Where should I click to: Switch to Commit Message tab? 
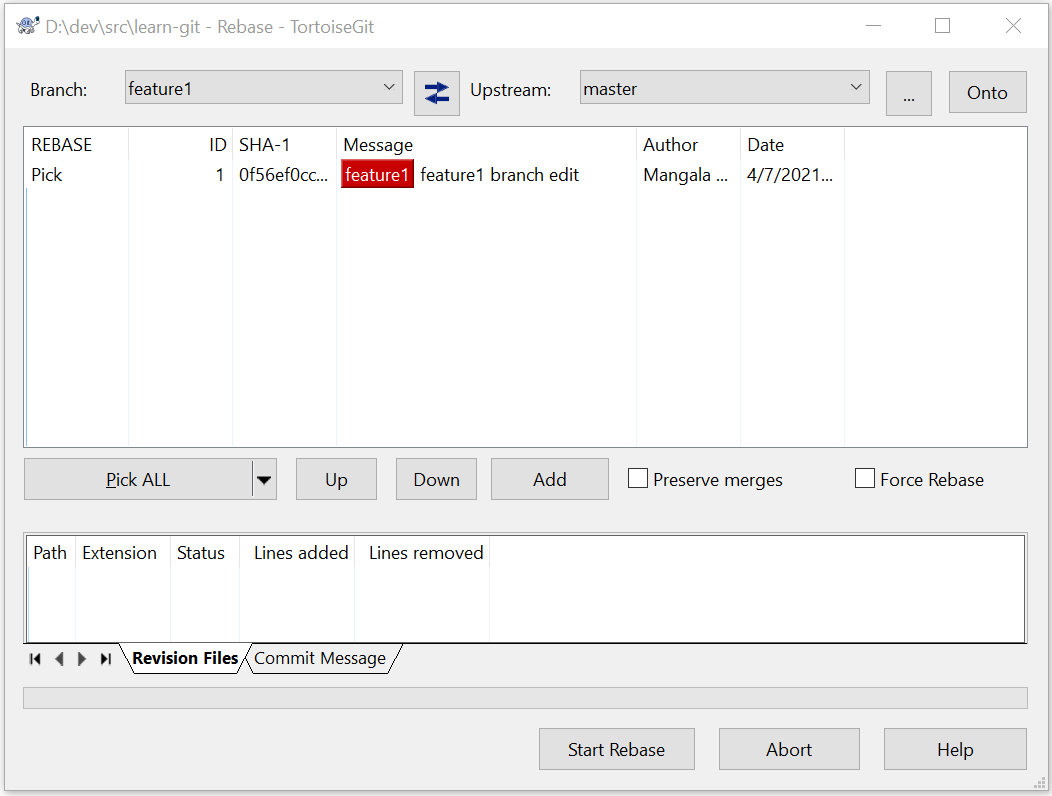[320, 658]
